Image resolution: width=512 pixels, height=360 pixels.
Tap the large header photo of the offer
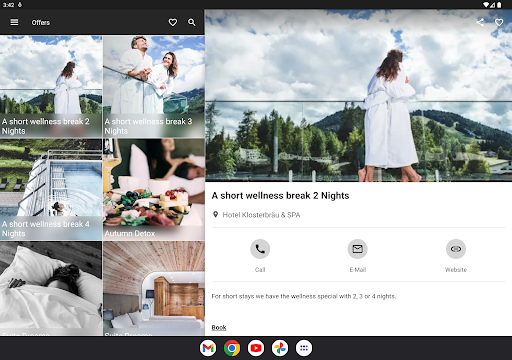pyautogui.click(x=358, y=96)
